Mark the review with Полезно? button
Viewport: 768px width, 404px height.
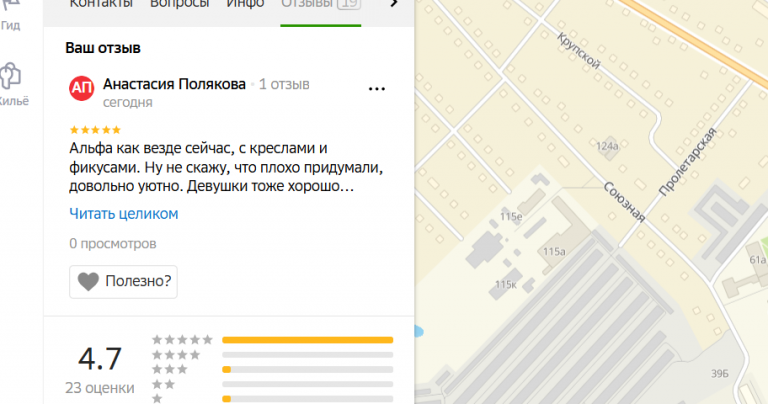[123, 282]
